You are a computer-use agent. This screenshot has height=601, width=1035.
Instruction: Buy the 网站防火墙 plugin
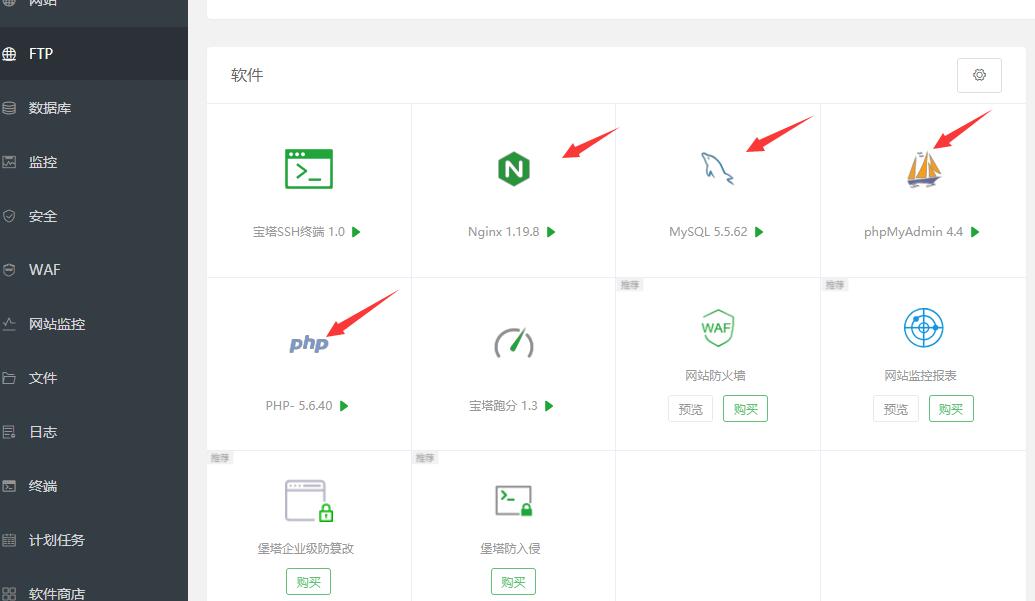[745, 409]
